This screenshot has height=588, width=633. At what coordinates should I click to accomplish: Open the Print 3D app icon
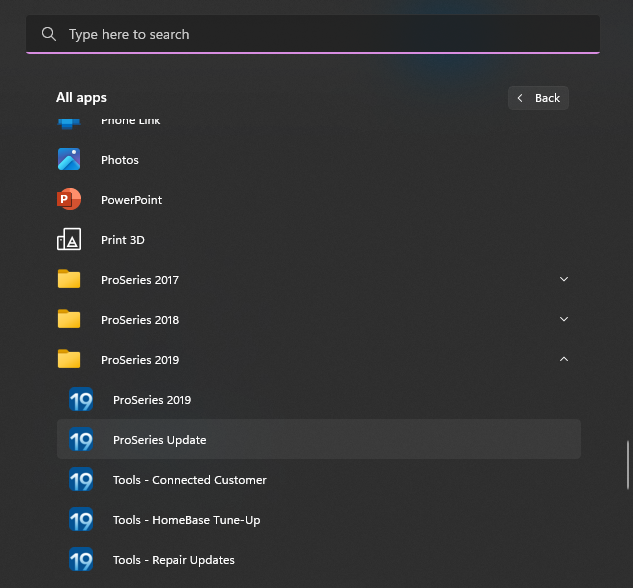click(x=69, y=240)
